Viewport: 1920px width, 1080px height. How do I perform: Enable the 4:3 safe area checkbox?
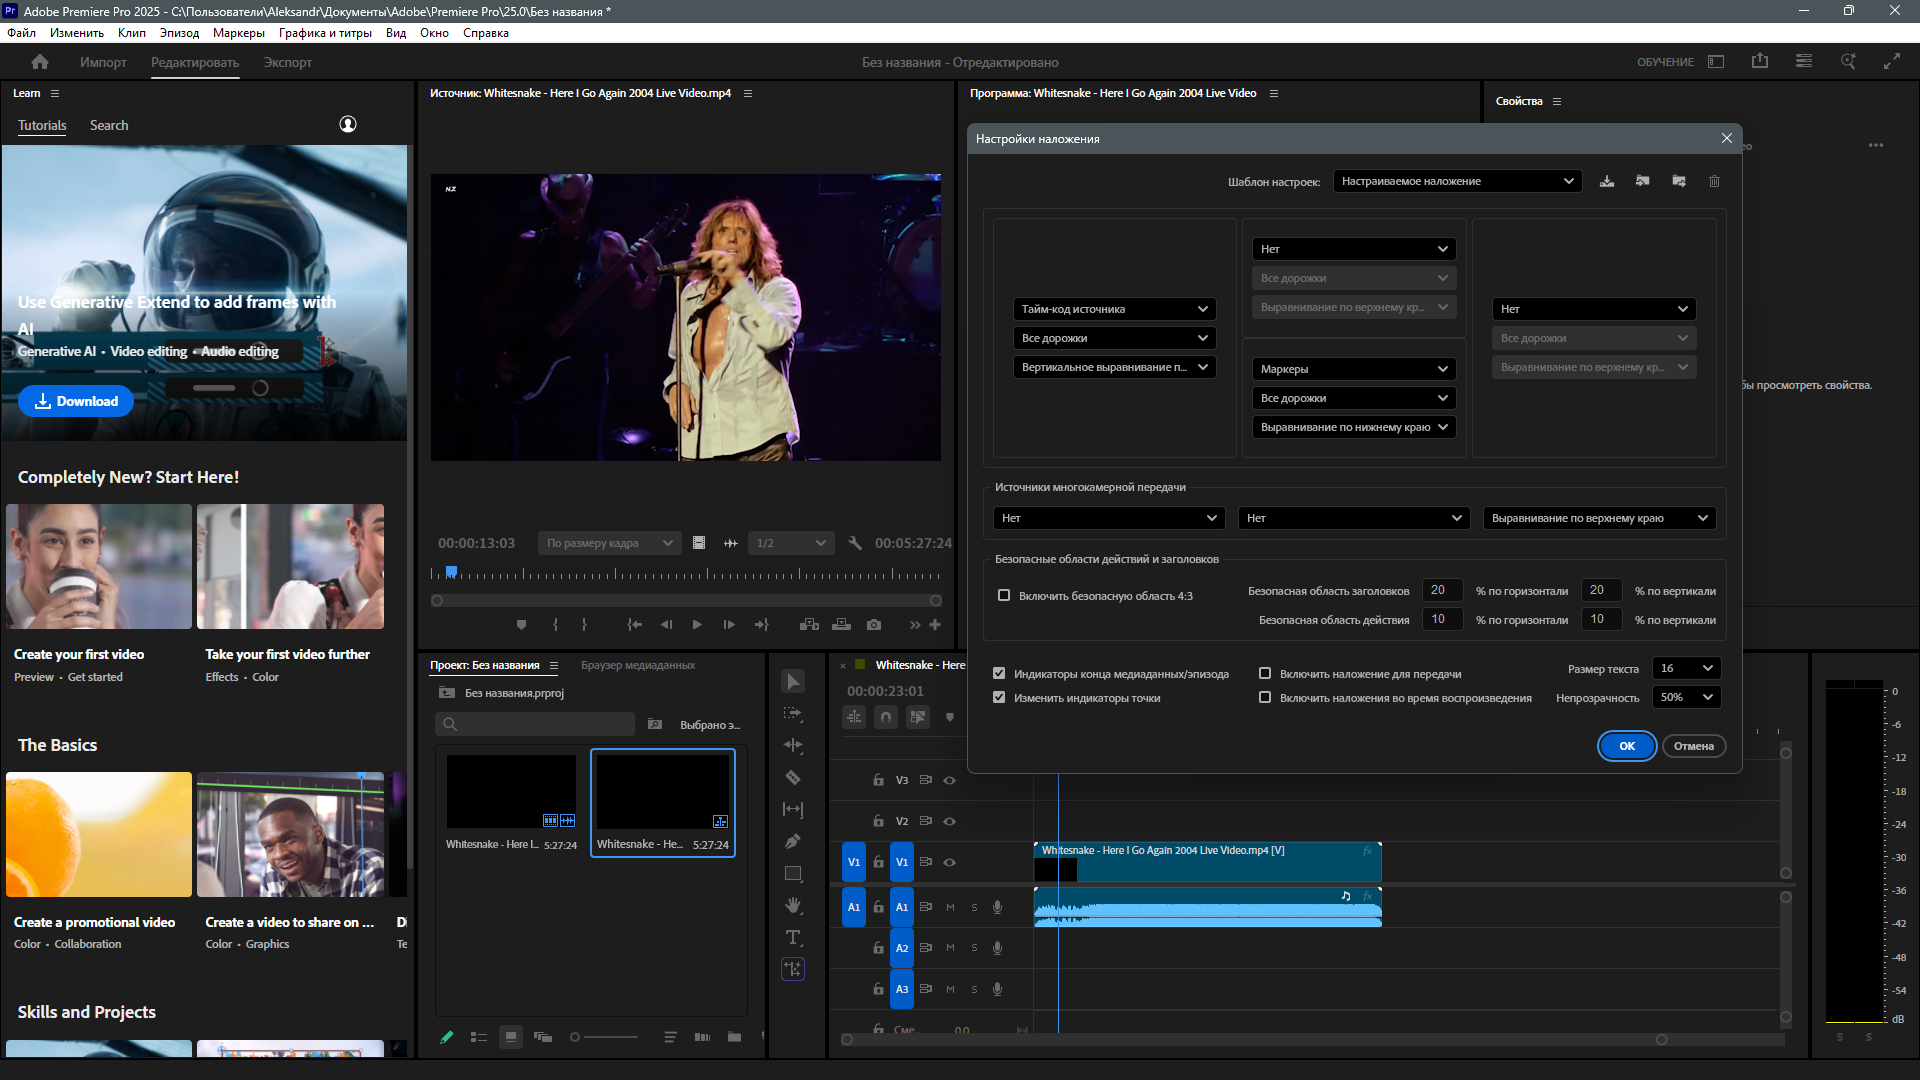pos(1004,596)
